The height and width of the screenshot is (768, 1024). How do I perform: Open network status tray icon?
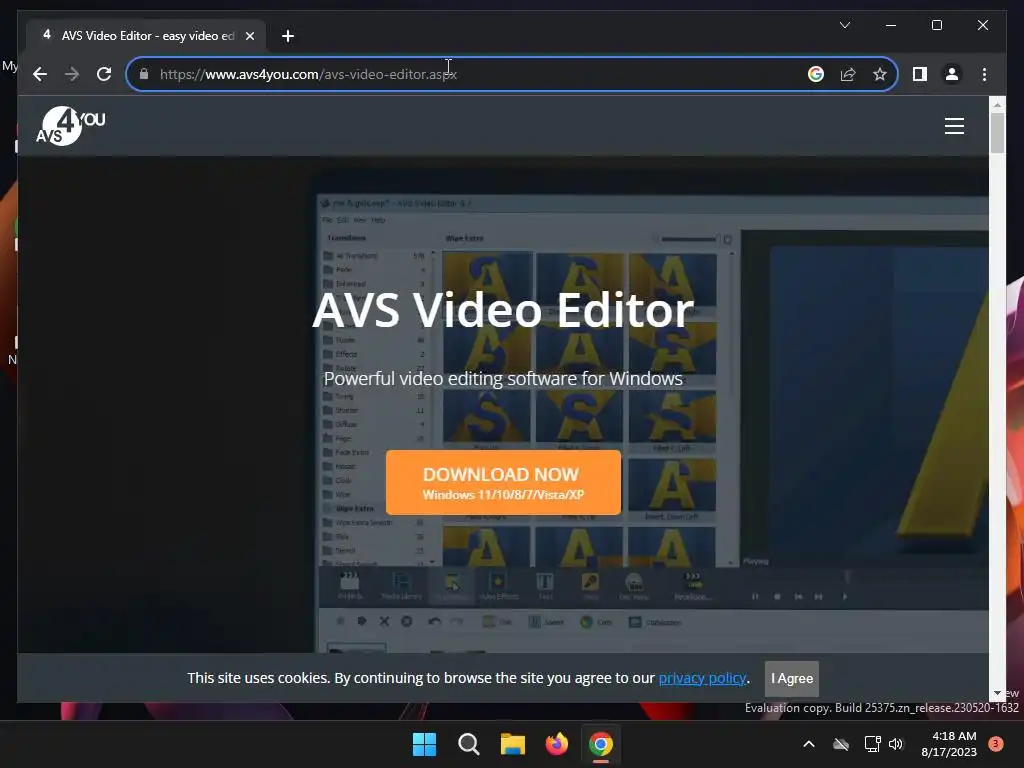tap(872, 744)
